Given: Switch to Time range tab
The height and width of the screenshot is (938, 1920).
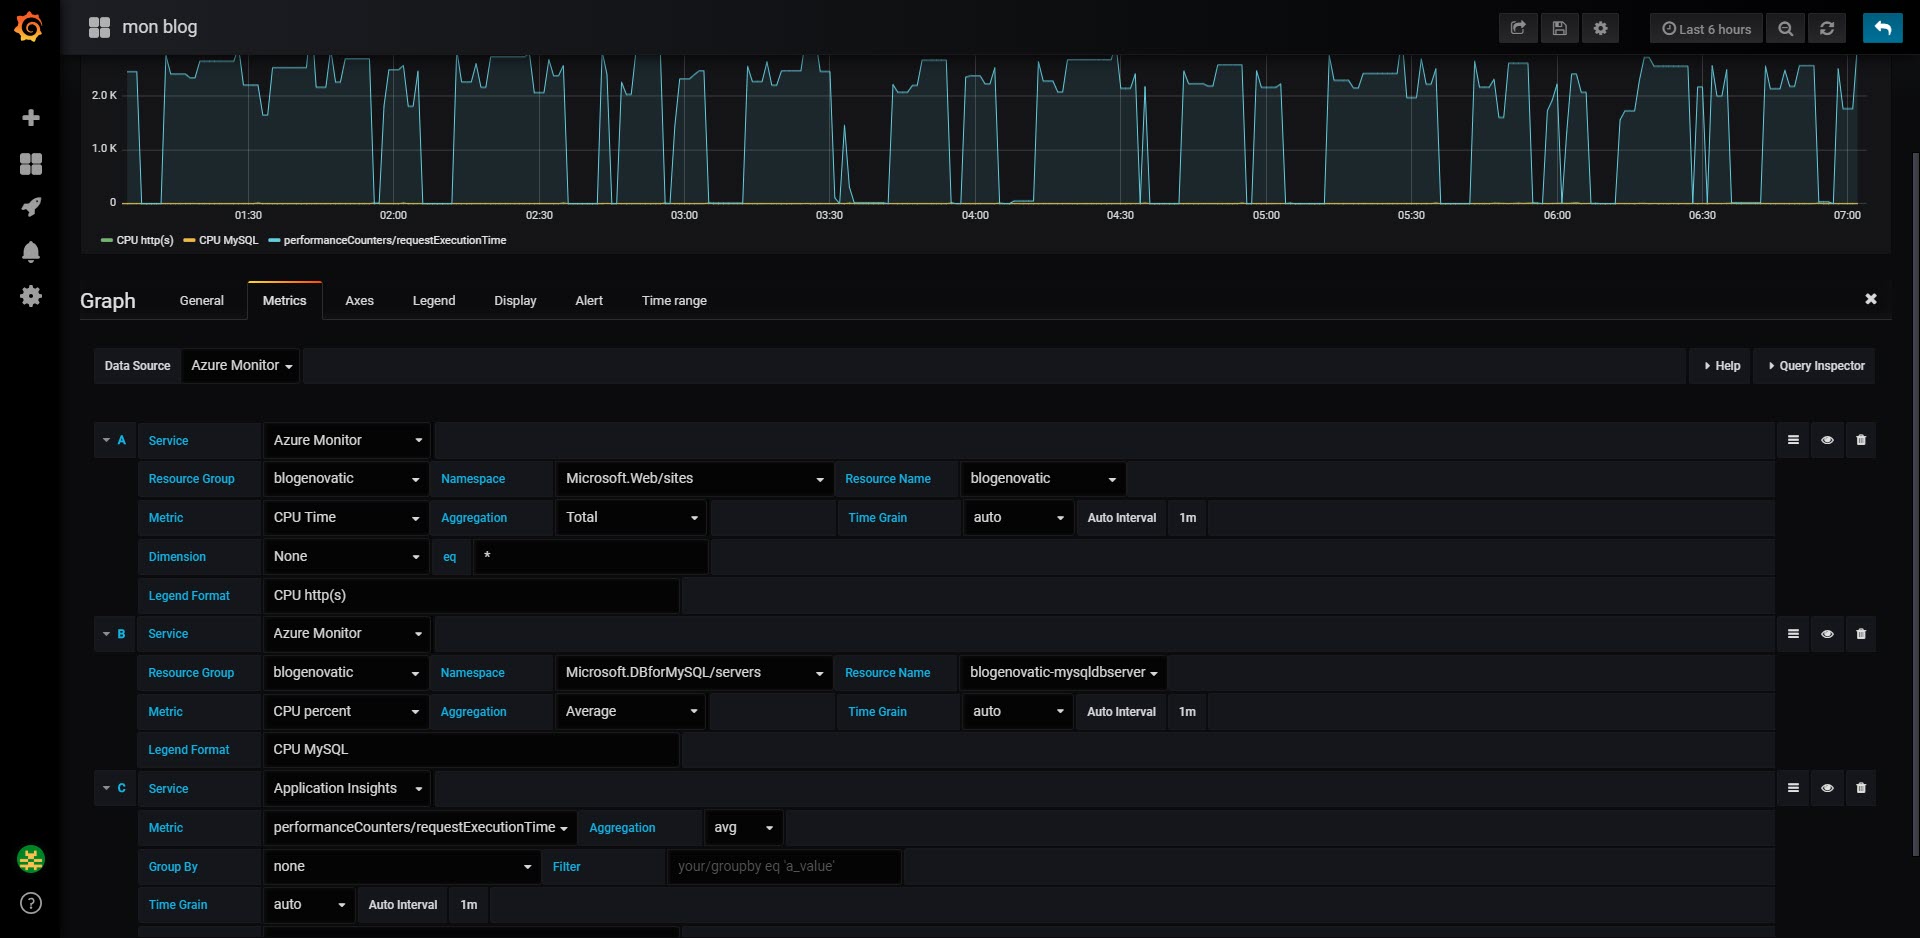Looking at the screenshot, I should click(674, 301).
